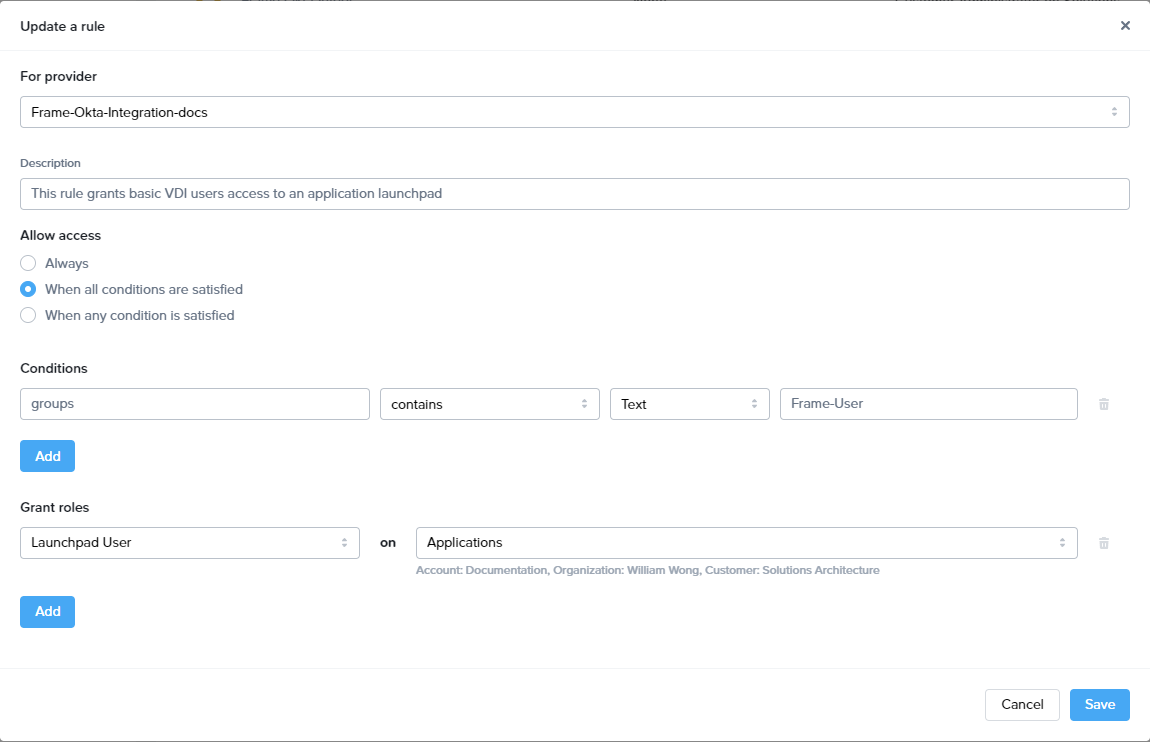Click the Account and Organization helper text

[x=647, y=571]
